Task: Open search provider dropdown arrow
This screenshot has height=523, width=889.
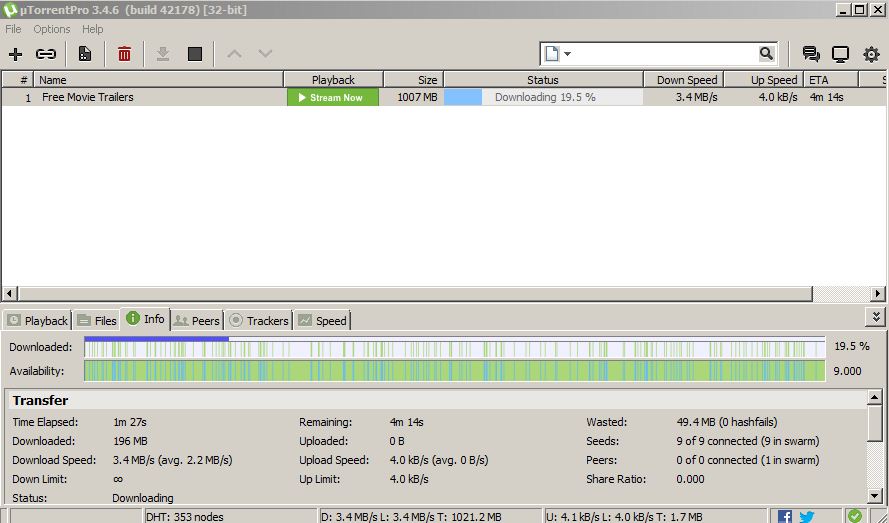Action: pyautogui.click(x=567, y=54)
